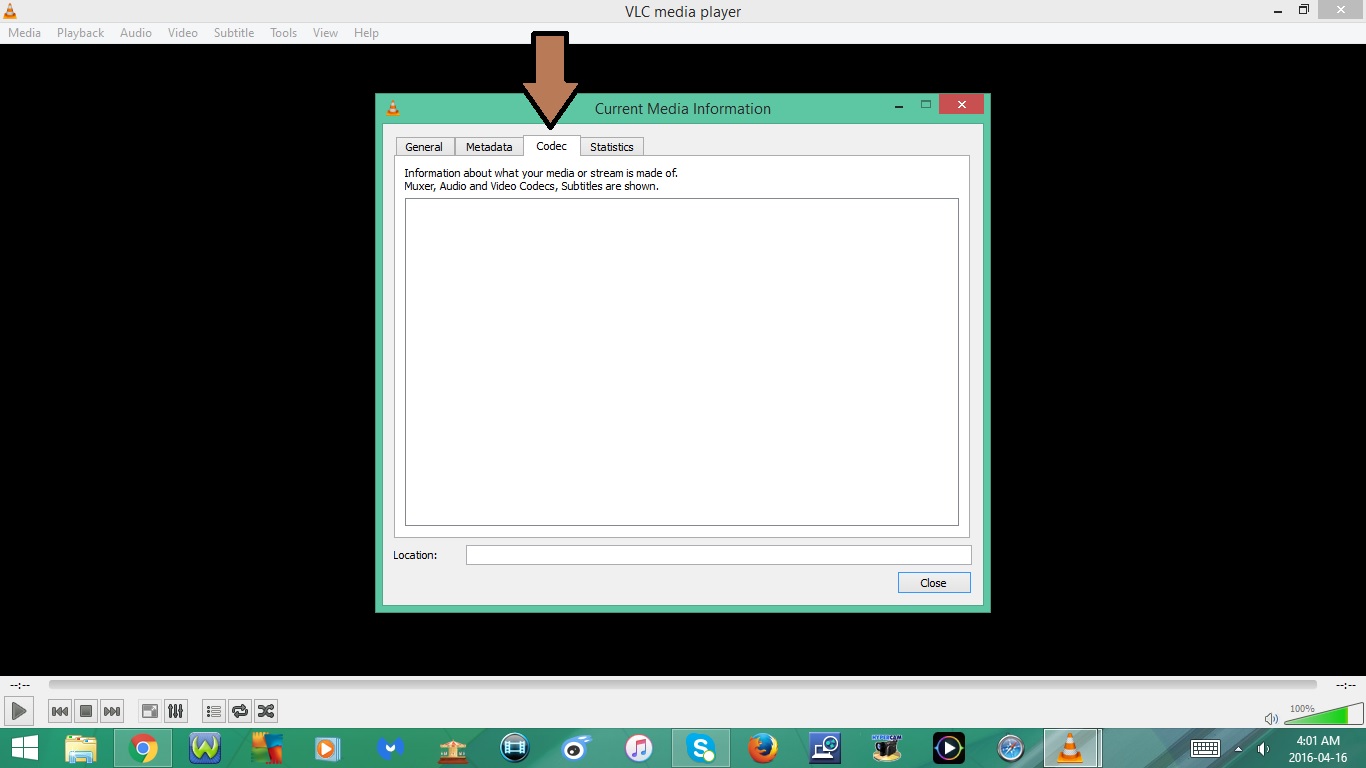Open the Tools menu
Viewport: 1366px width, 768px height.
click(x=284, y=33)
